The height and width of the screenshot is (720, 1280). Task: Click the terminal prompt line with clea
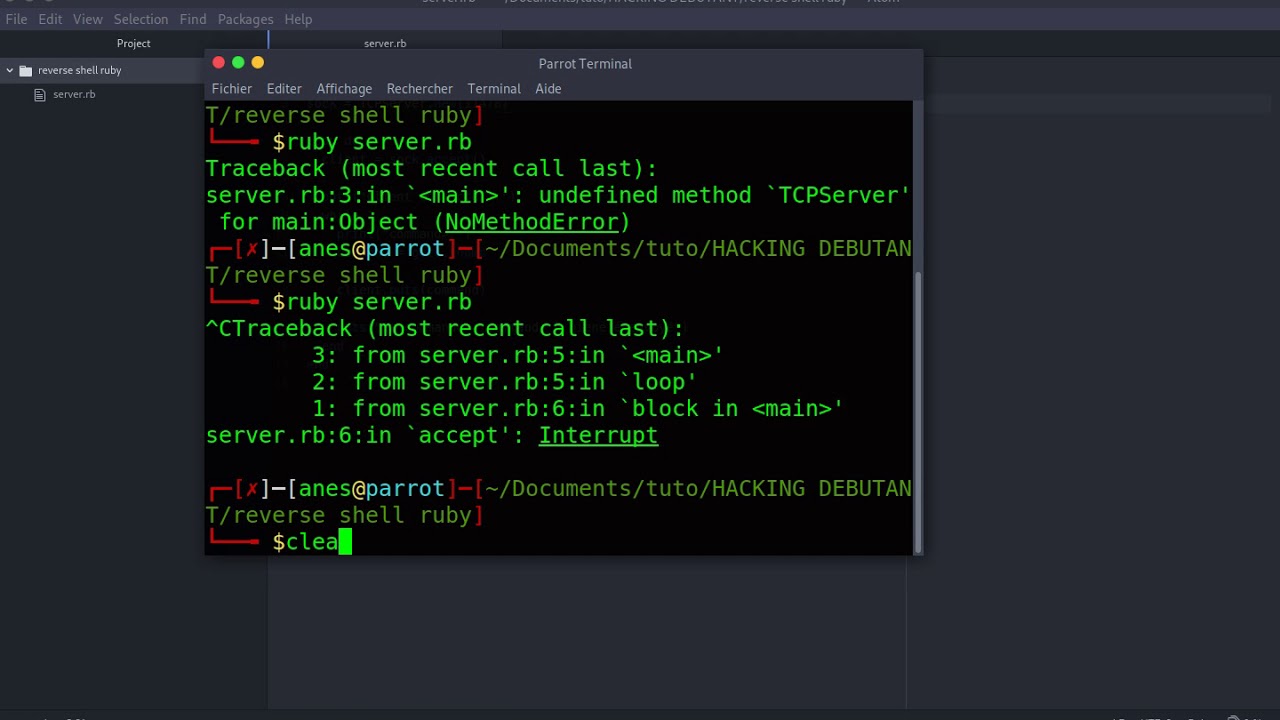tap(279, 542)
